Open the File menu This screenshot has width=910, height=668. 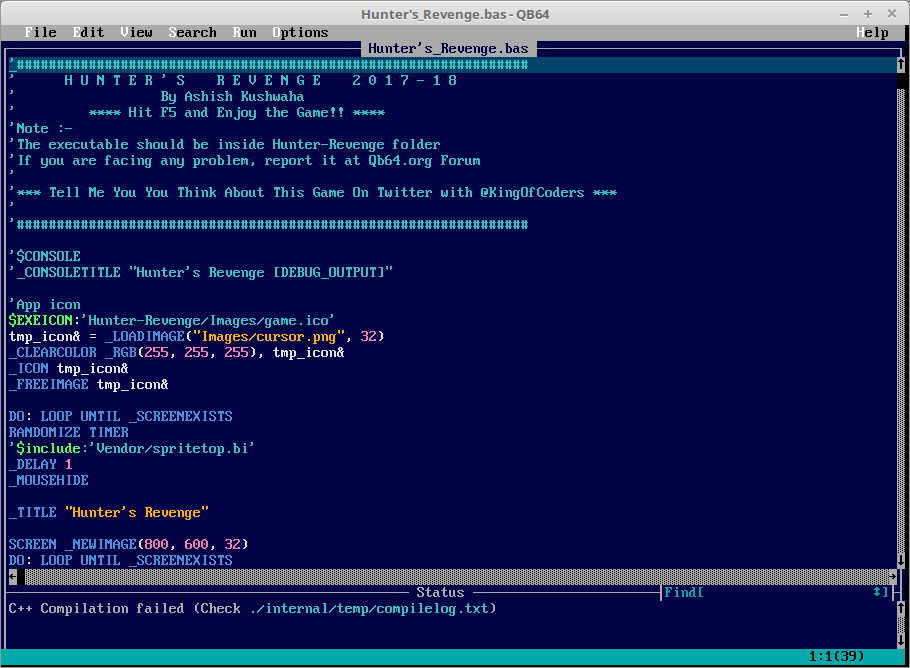tap(40, 32)
